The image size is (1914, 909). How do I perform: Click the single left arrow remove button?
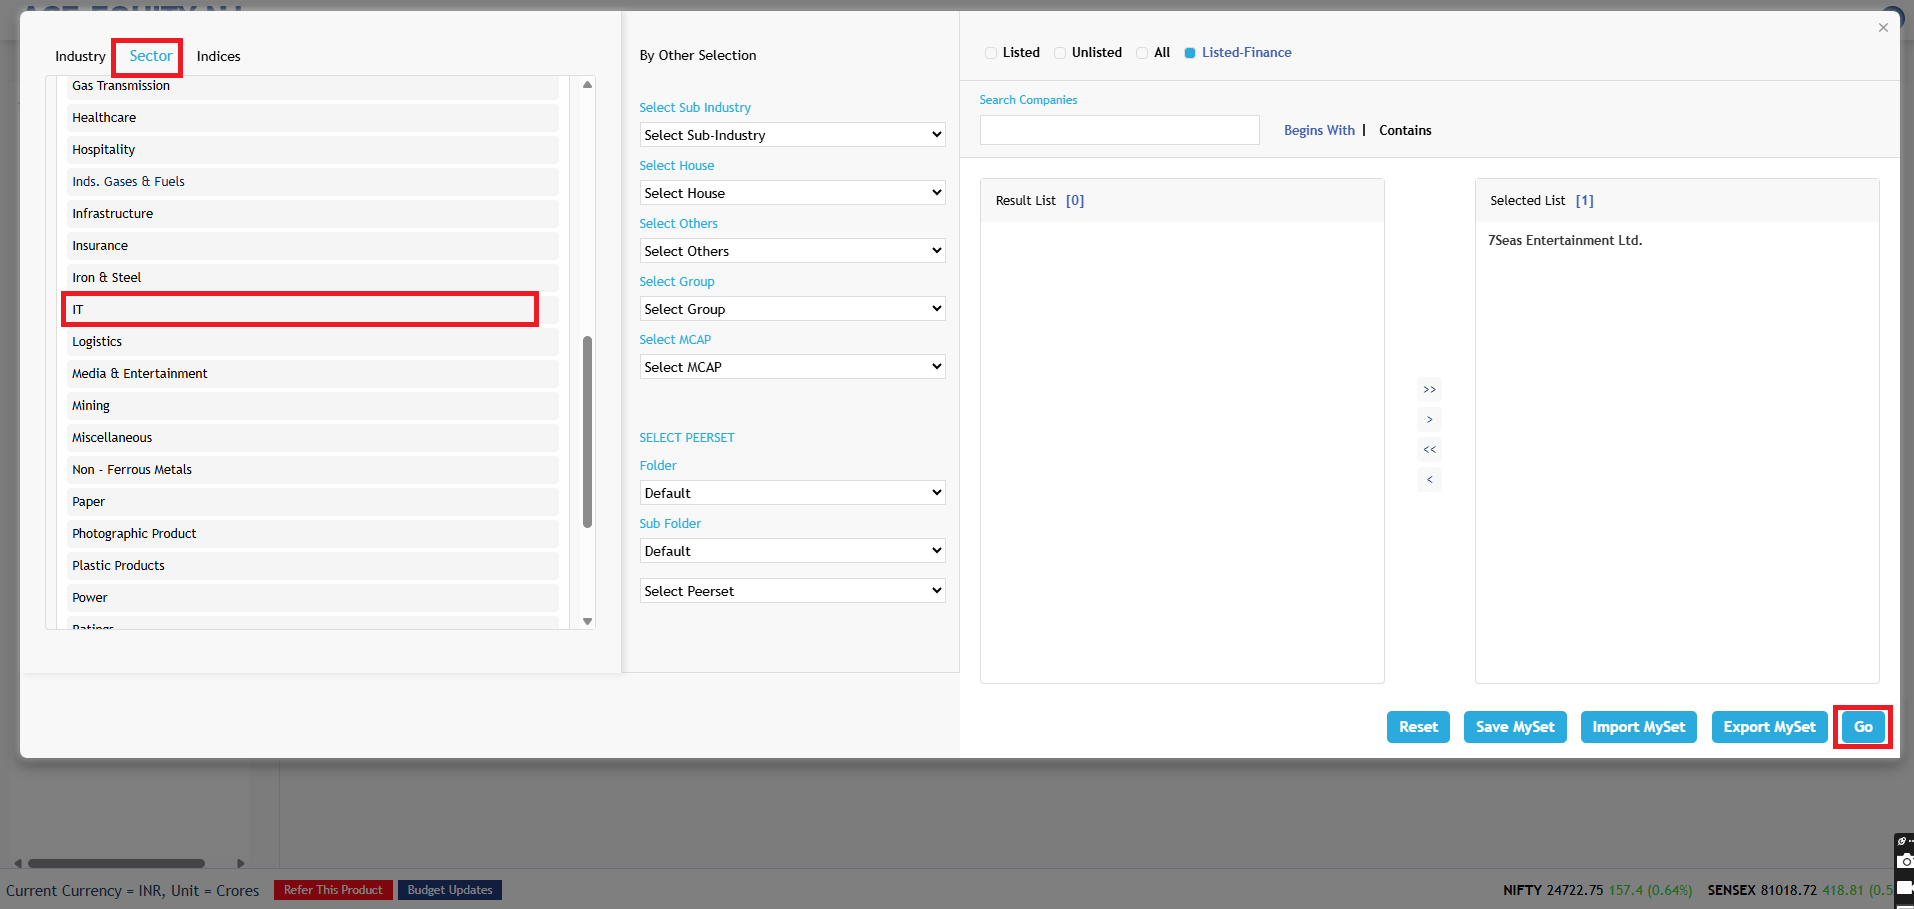pos(1429,480)
